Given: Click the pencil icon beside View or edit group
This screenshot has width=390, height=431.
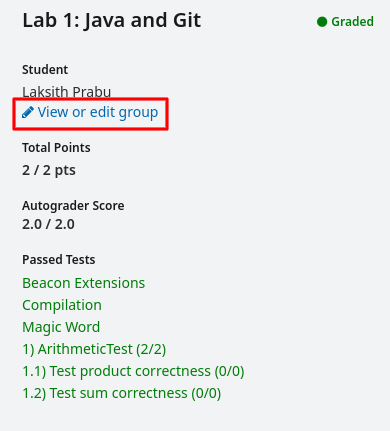Looking at the screenshot, I should [x=28, y=112].
